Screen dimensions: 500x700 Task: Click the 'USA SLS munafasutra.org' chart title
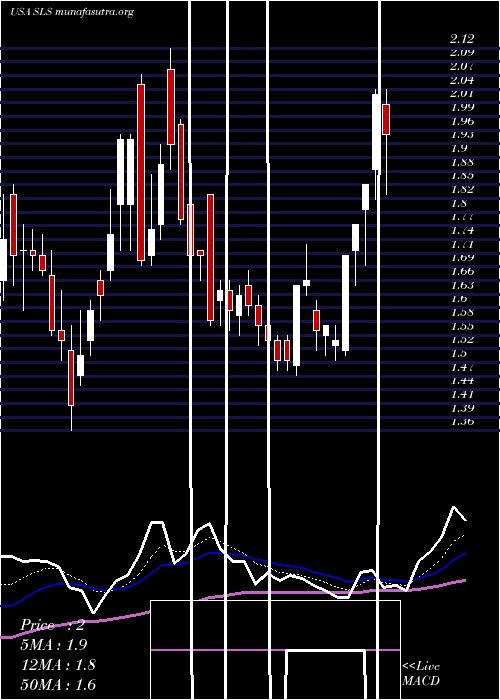[72, 12]
